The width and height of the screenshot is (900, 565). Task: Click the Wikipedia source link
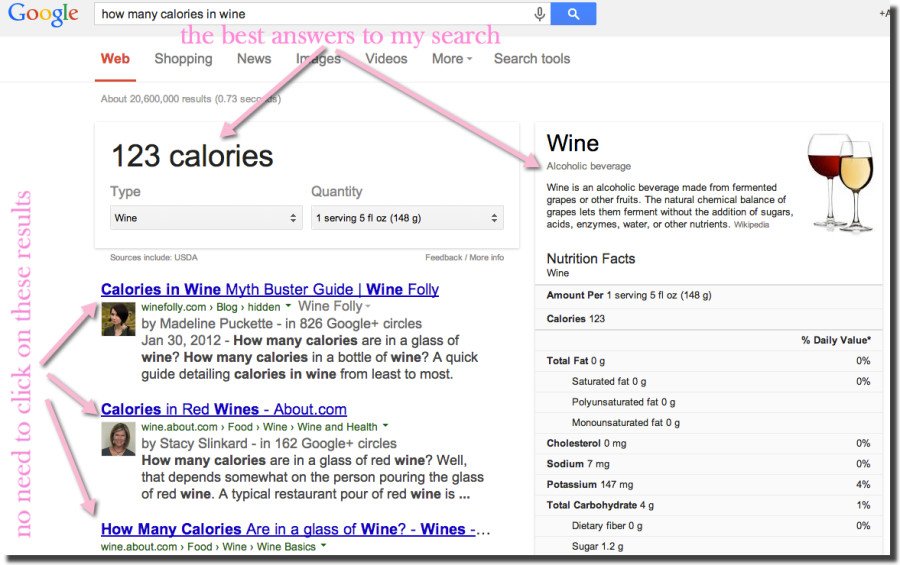coord(751,225)
